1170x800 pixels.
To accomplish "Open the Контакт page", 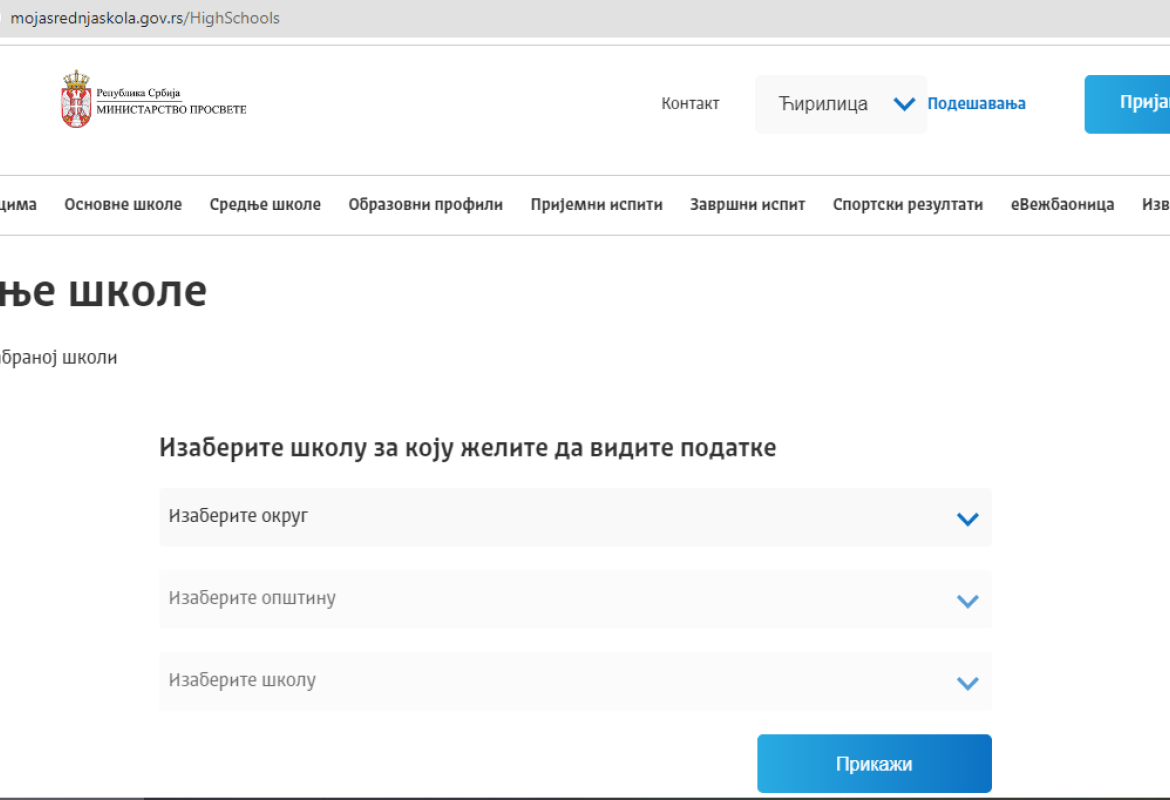I will pos(690,103).
